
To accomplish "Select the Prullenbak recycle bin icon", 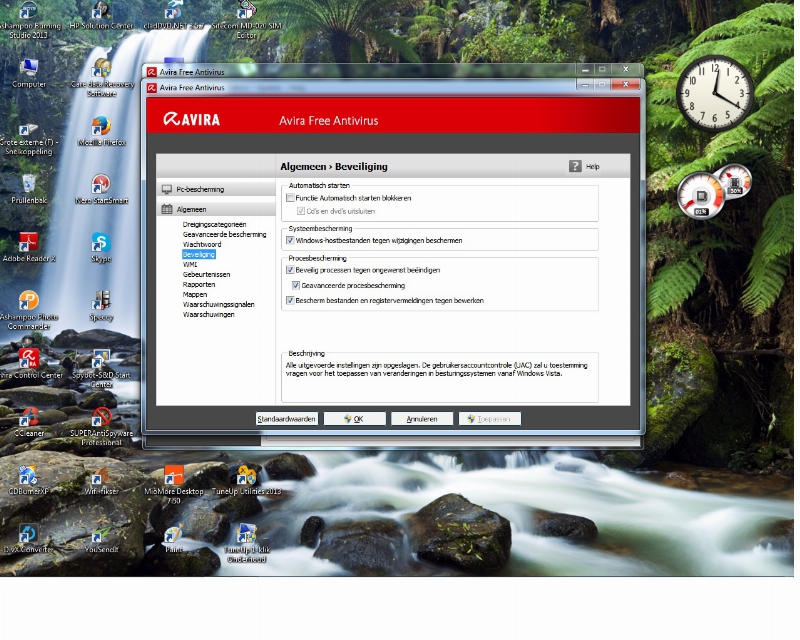I will [29, 189].
